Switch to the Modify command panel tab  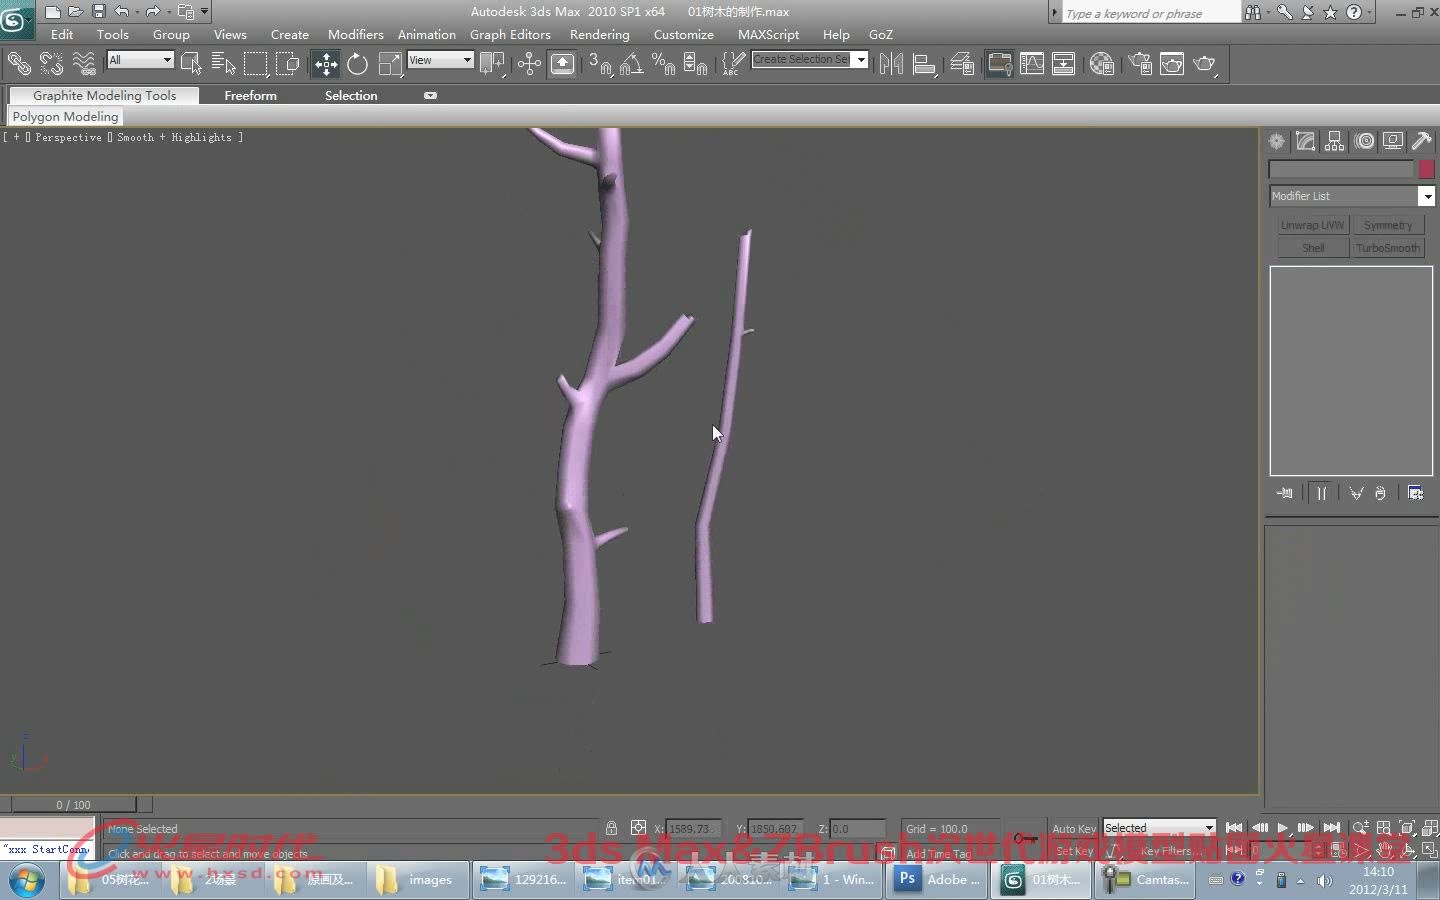pos(1305,142)
